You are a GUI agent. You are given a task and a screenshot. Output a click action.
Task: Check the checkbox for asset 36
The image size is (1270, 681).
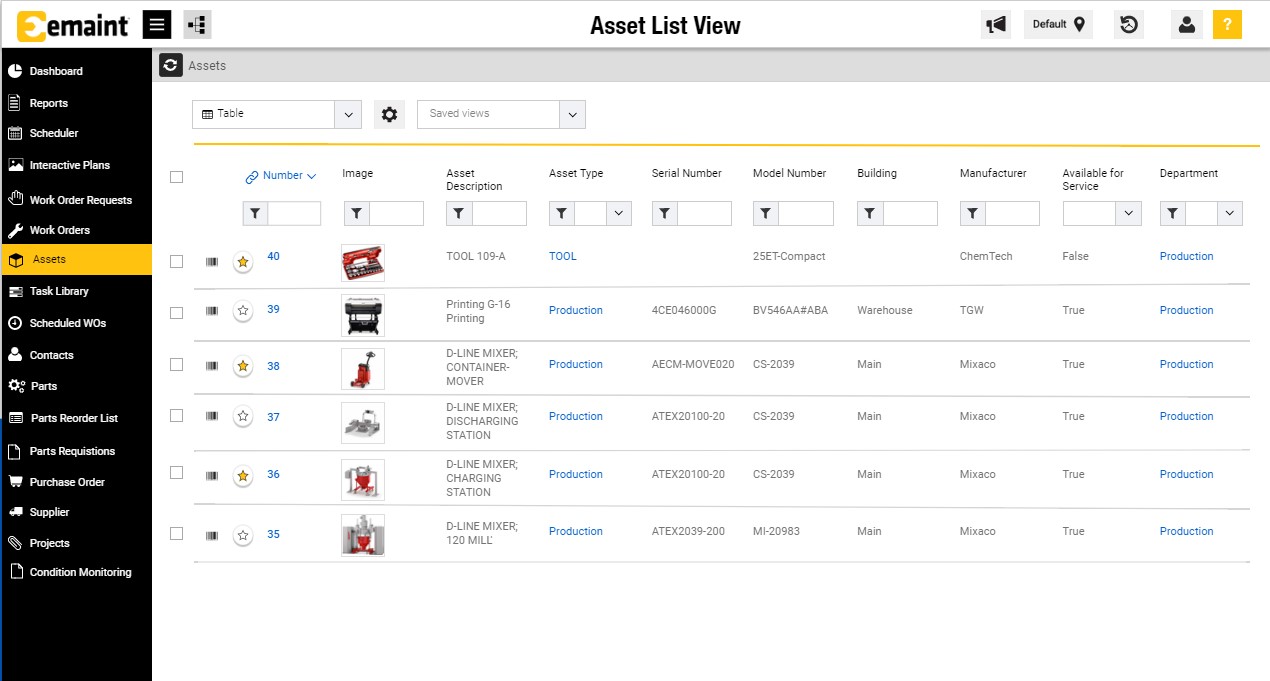177,472
